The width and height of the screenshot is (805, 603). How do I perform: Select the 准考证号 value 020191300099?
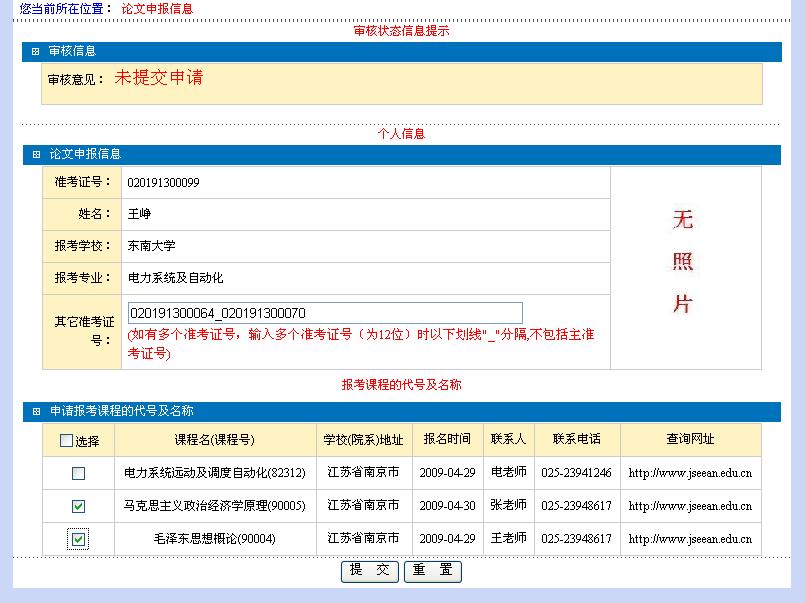(163, 183)
